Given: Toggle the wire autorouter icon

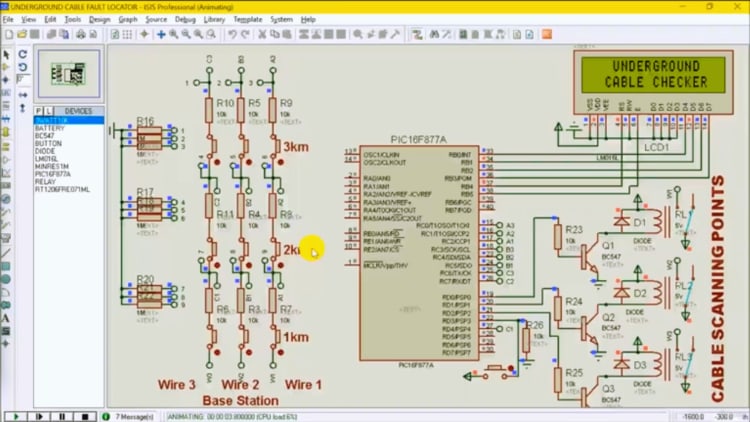Looking at the screenshot, I should (417, 34).
